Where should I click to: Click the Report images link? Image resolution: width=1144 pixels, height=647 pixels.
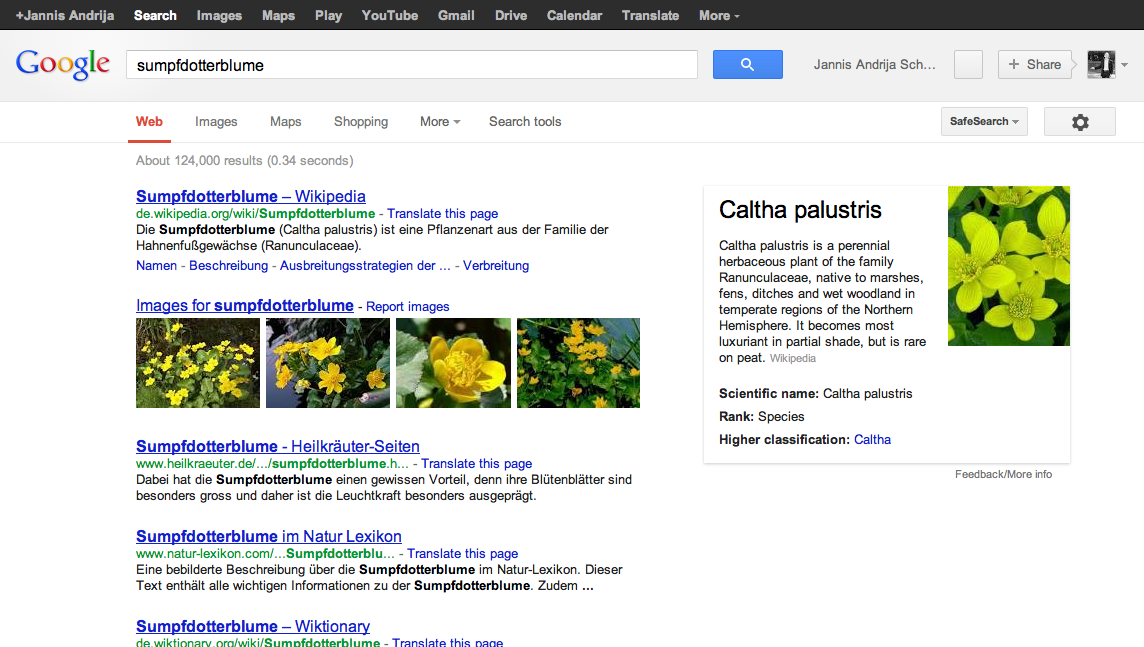[407, 306]
